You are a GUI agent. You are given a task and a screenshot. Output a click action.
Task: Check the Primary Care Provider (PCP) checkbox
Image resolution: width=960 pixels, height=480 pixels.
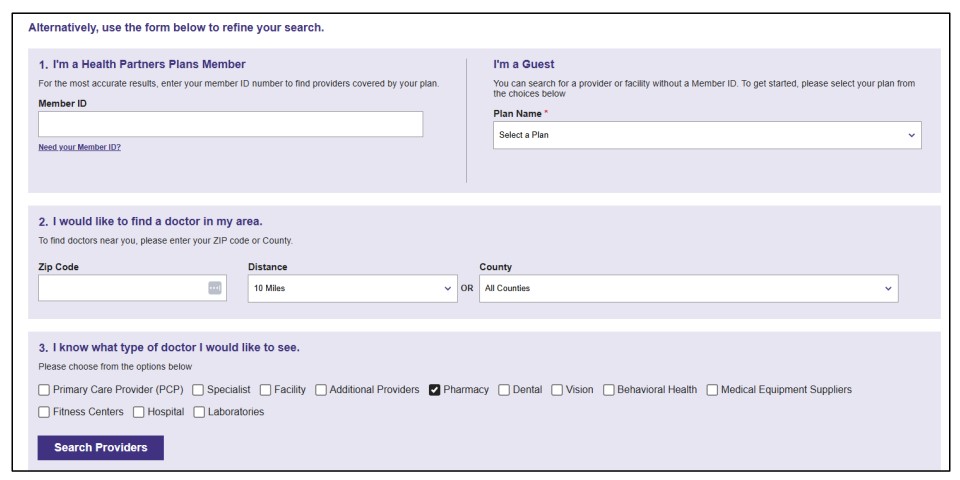[x=44, y=390]
